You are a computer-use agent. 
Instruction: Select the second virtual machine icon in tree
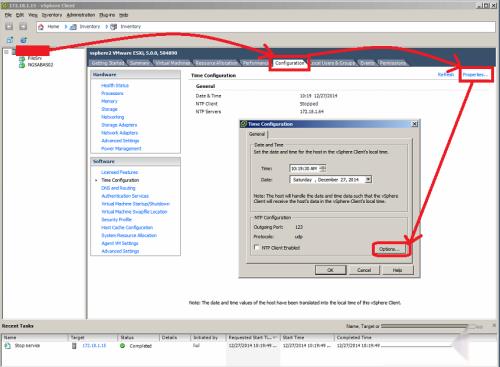pos(22,65)
